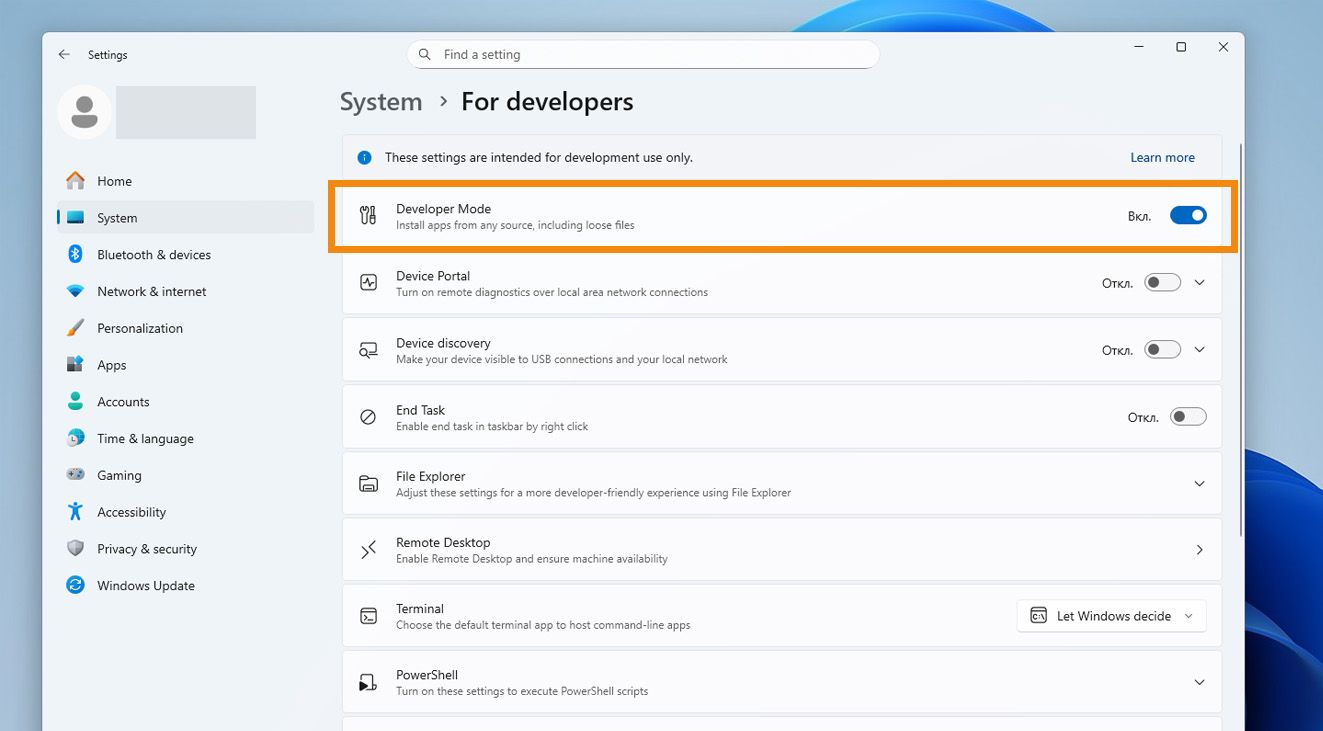Turn off the Developer Mode toggle
Image resolution: width=1323 pixels, height=731 pixels.
1188,215
